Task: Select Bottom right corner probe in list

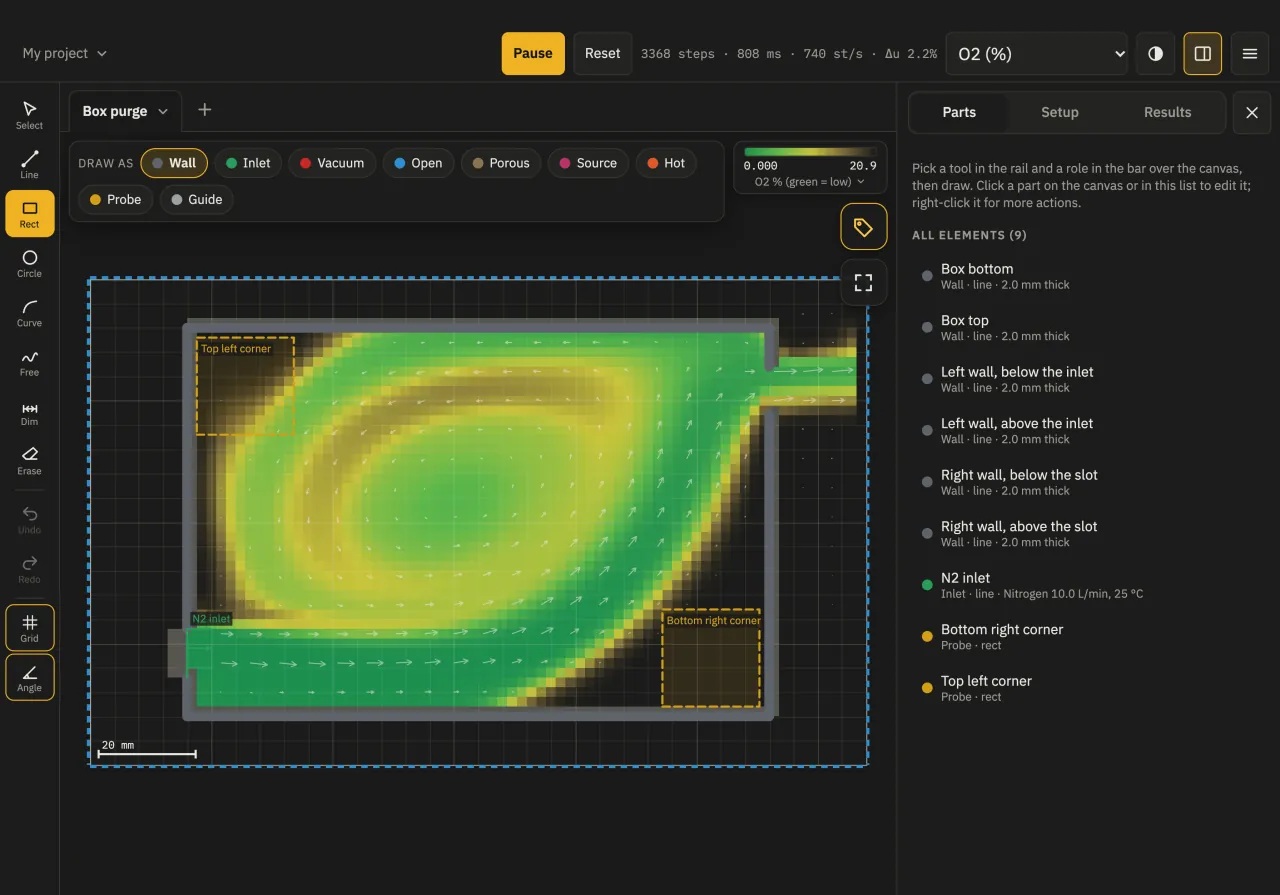Action: pyautogui.click(x=1088, y=637)
